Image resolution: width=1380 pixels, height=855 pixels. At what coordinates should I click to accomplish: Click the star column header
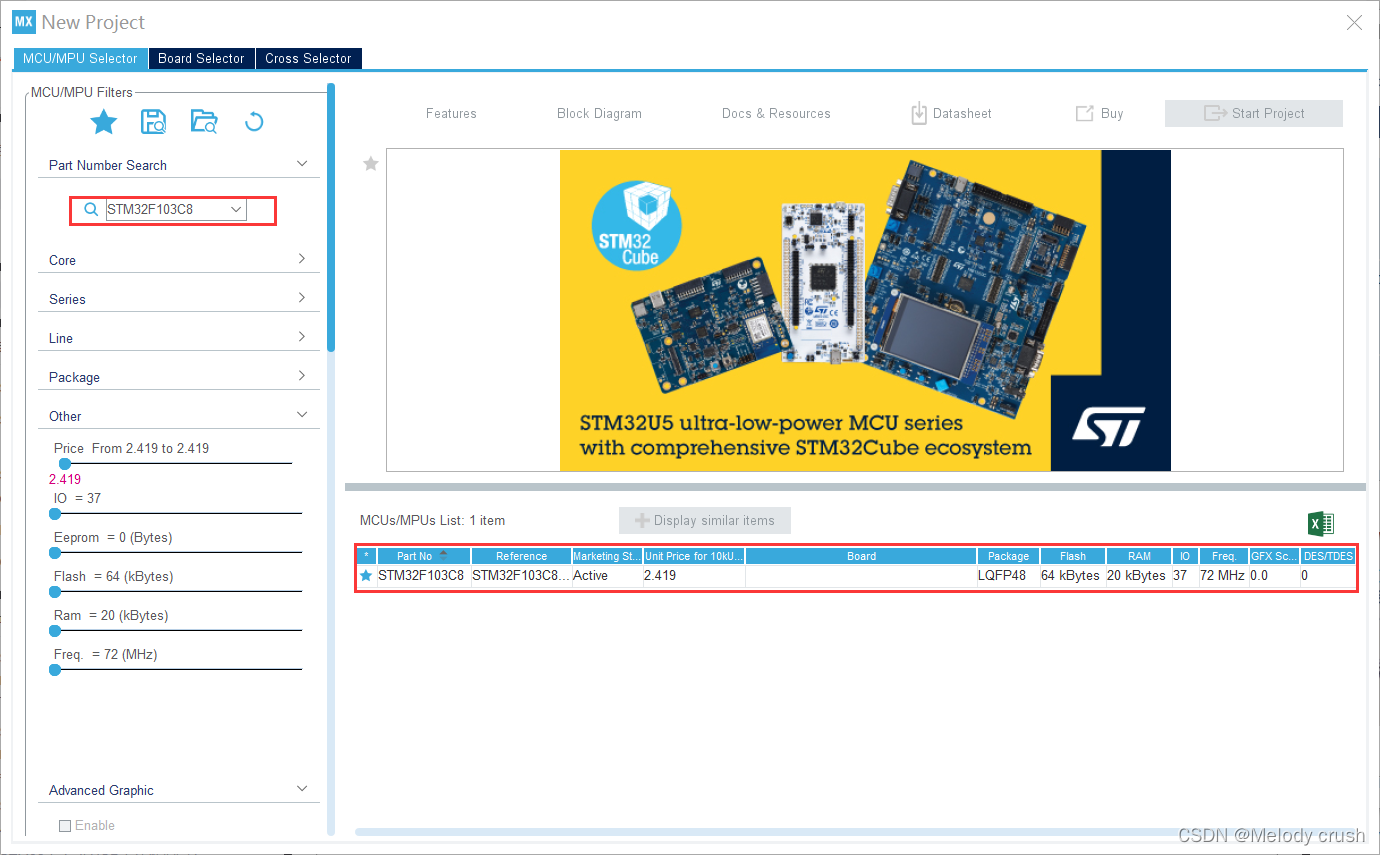[366, 556]
